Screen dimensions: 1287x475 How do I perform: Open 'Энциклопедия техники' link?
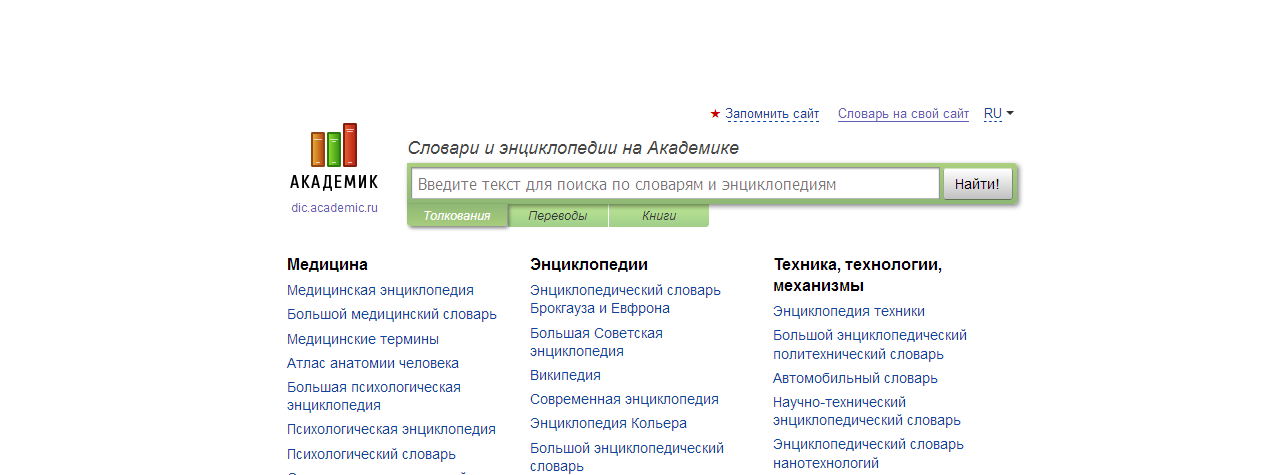point(849,311)
